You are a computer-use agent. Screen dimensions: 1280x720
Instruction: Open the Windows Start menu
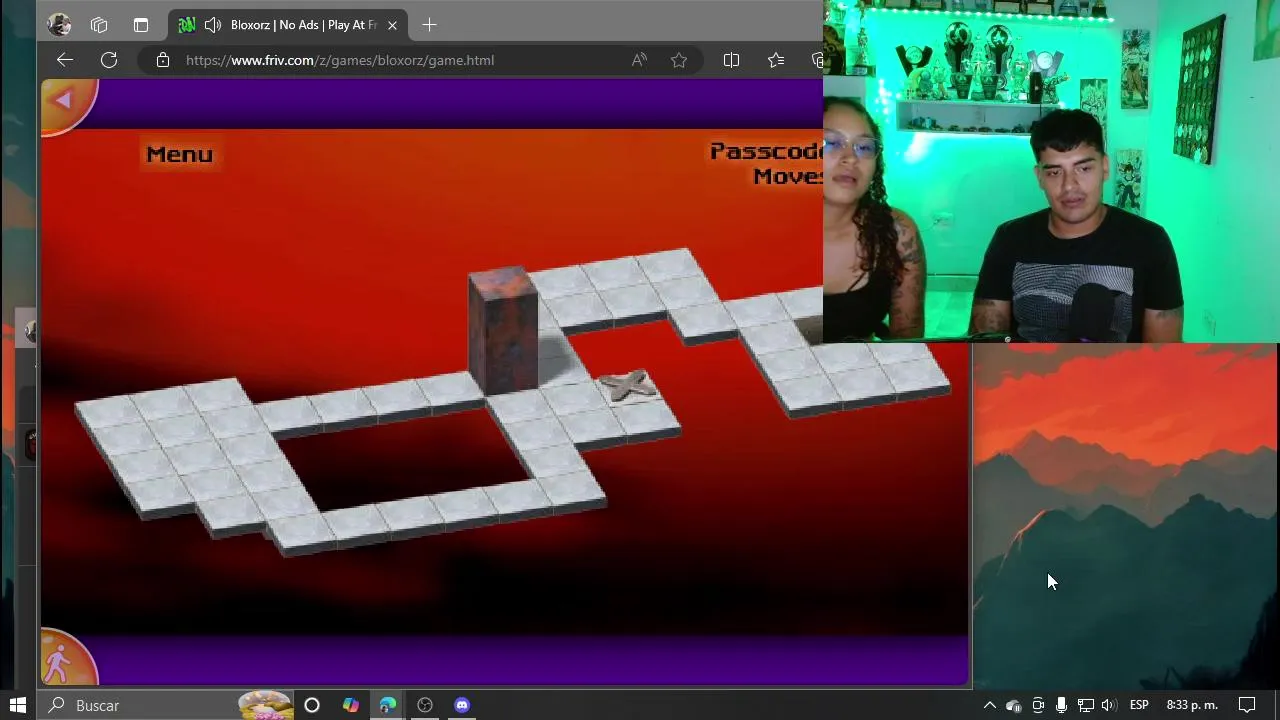(17, 705)
